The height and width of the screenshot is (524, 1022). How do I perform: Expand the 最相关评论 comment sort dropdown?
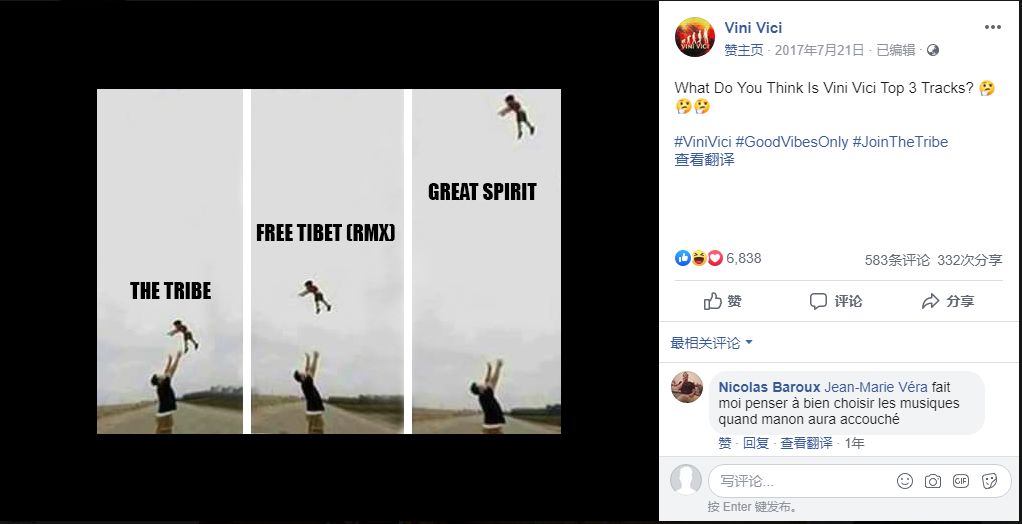pos(712,343)
